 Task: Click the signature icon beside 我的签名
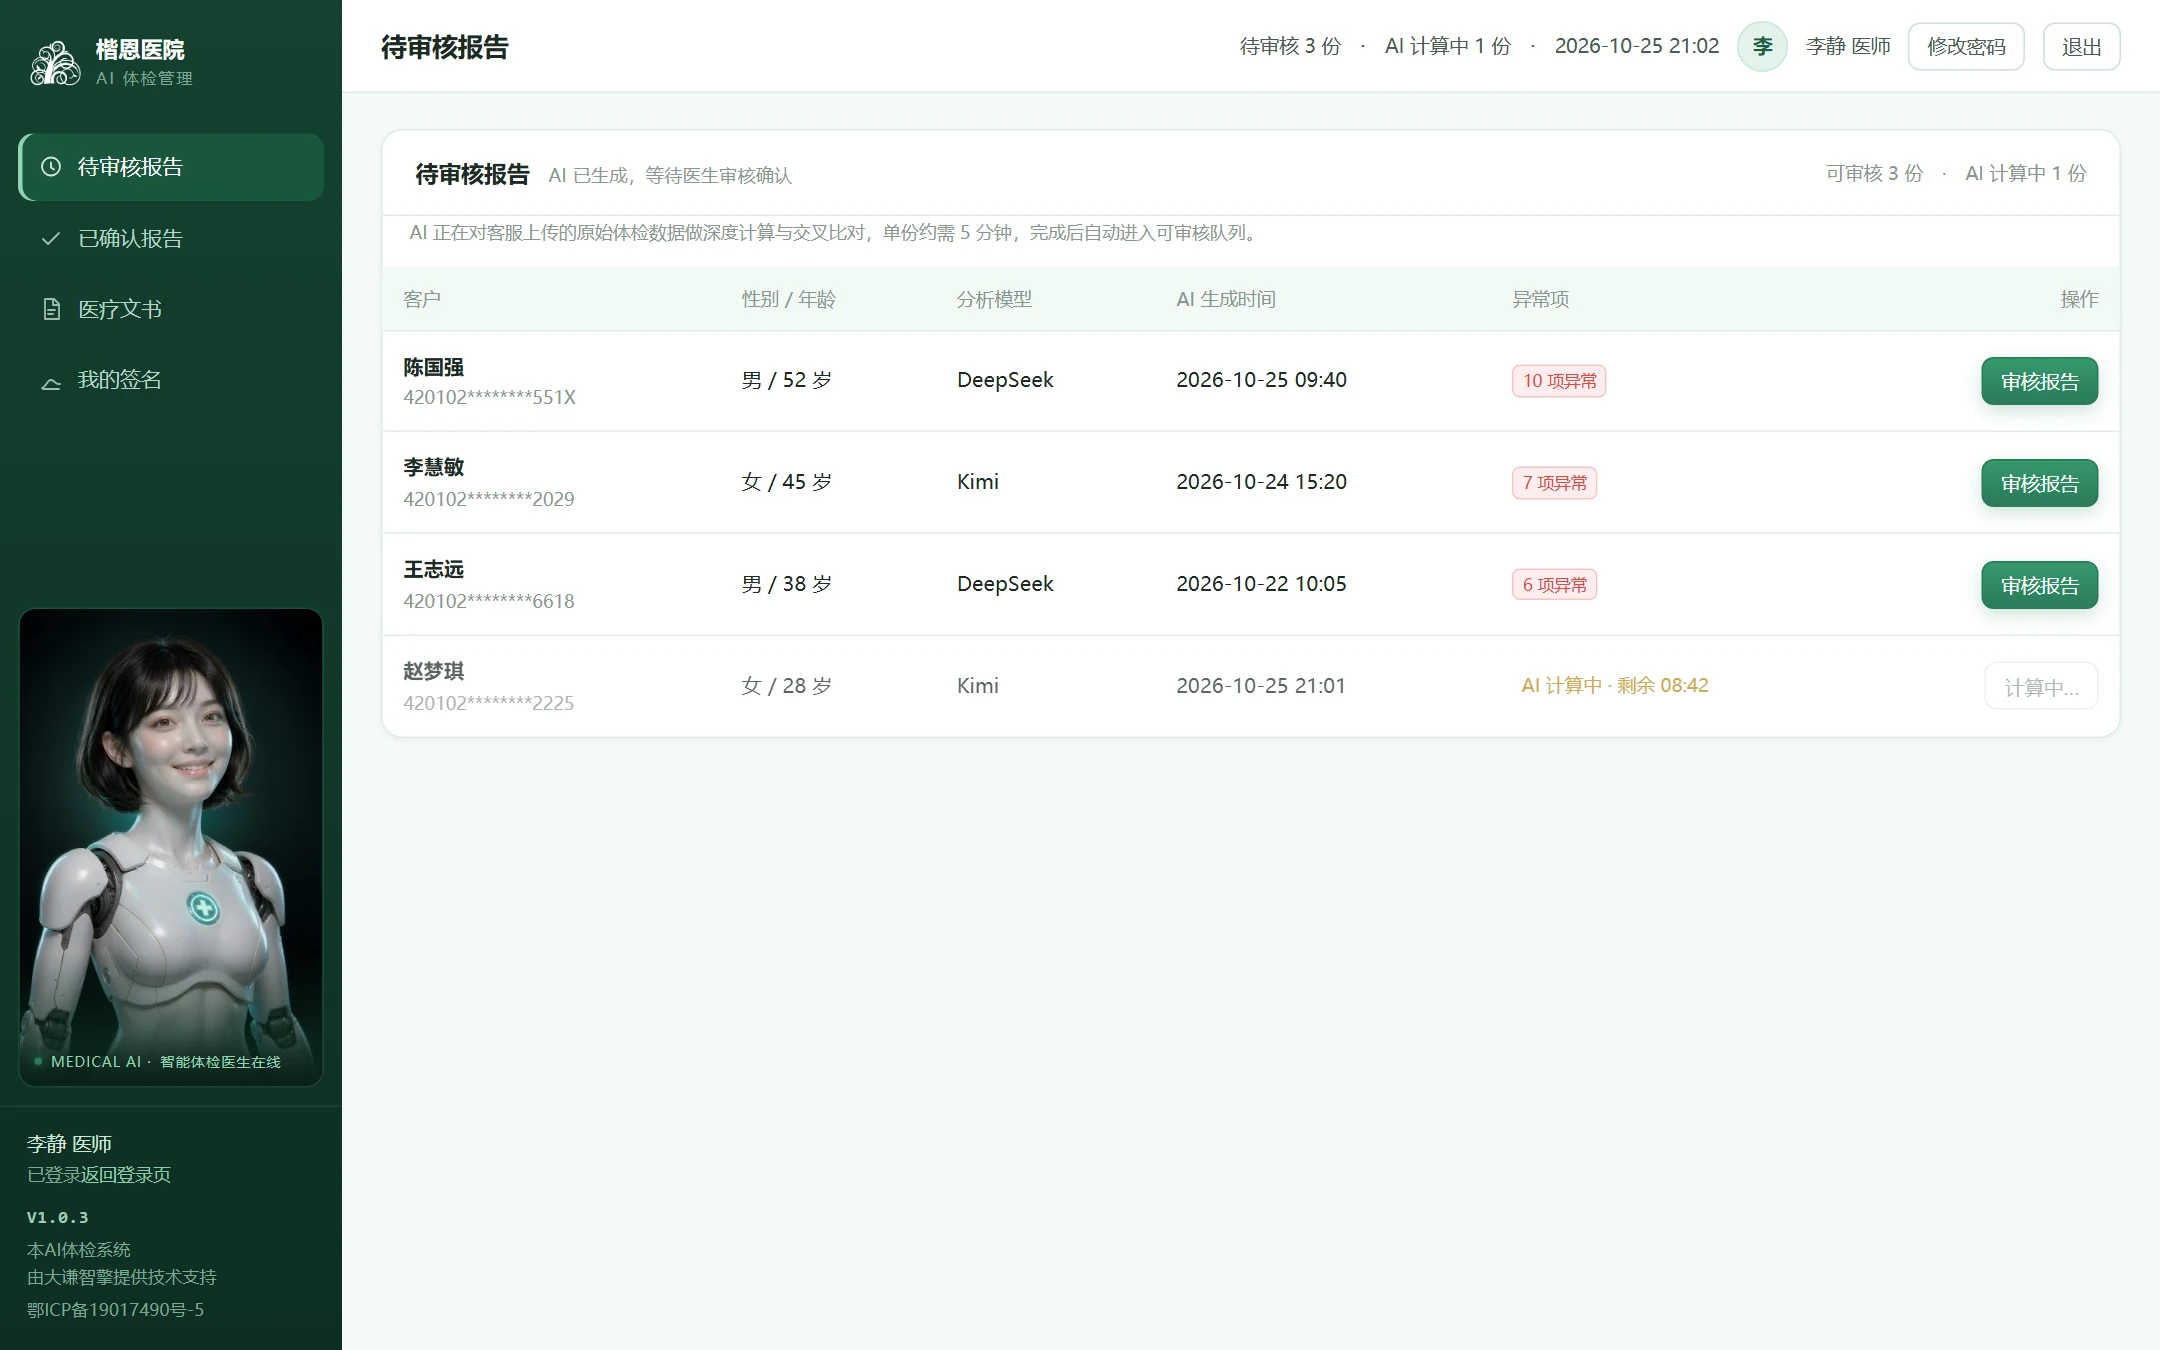(51, 381)
